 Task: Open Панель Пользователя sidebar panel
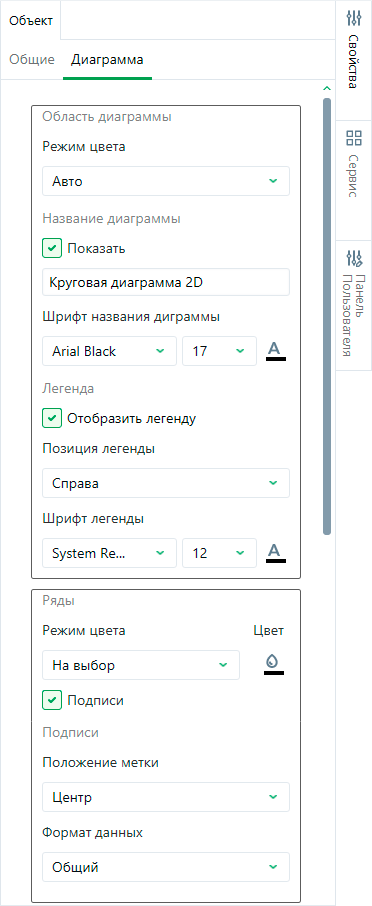354,305
